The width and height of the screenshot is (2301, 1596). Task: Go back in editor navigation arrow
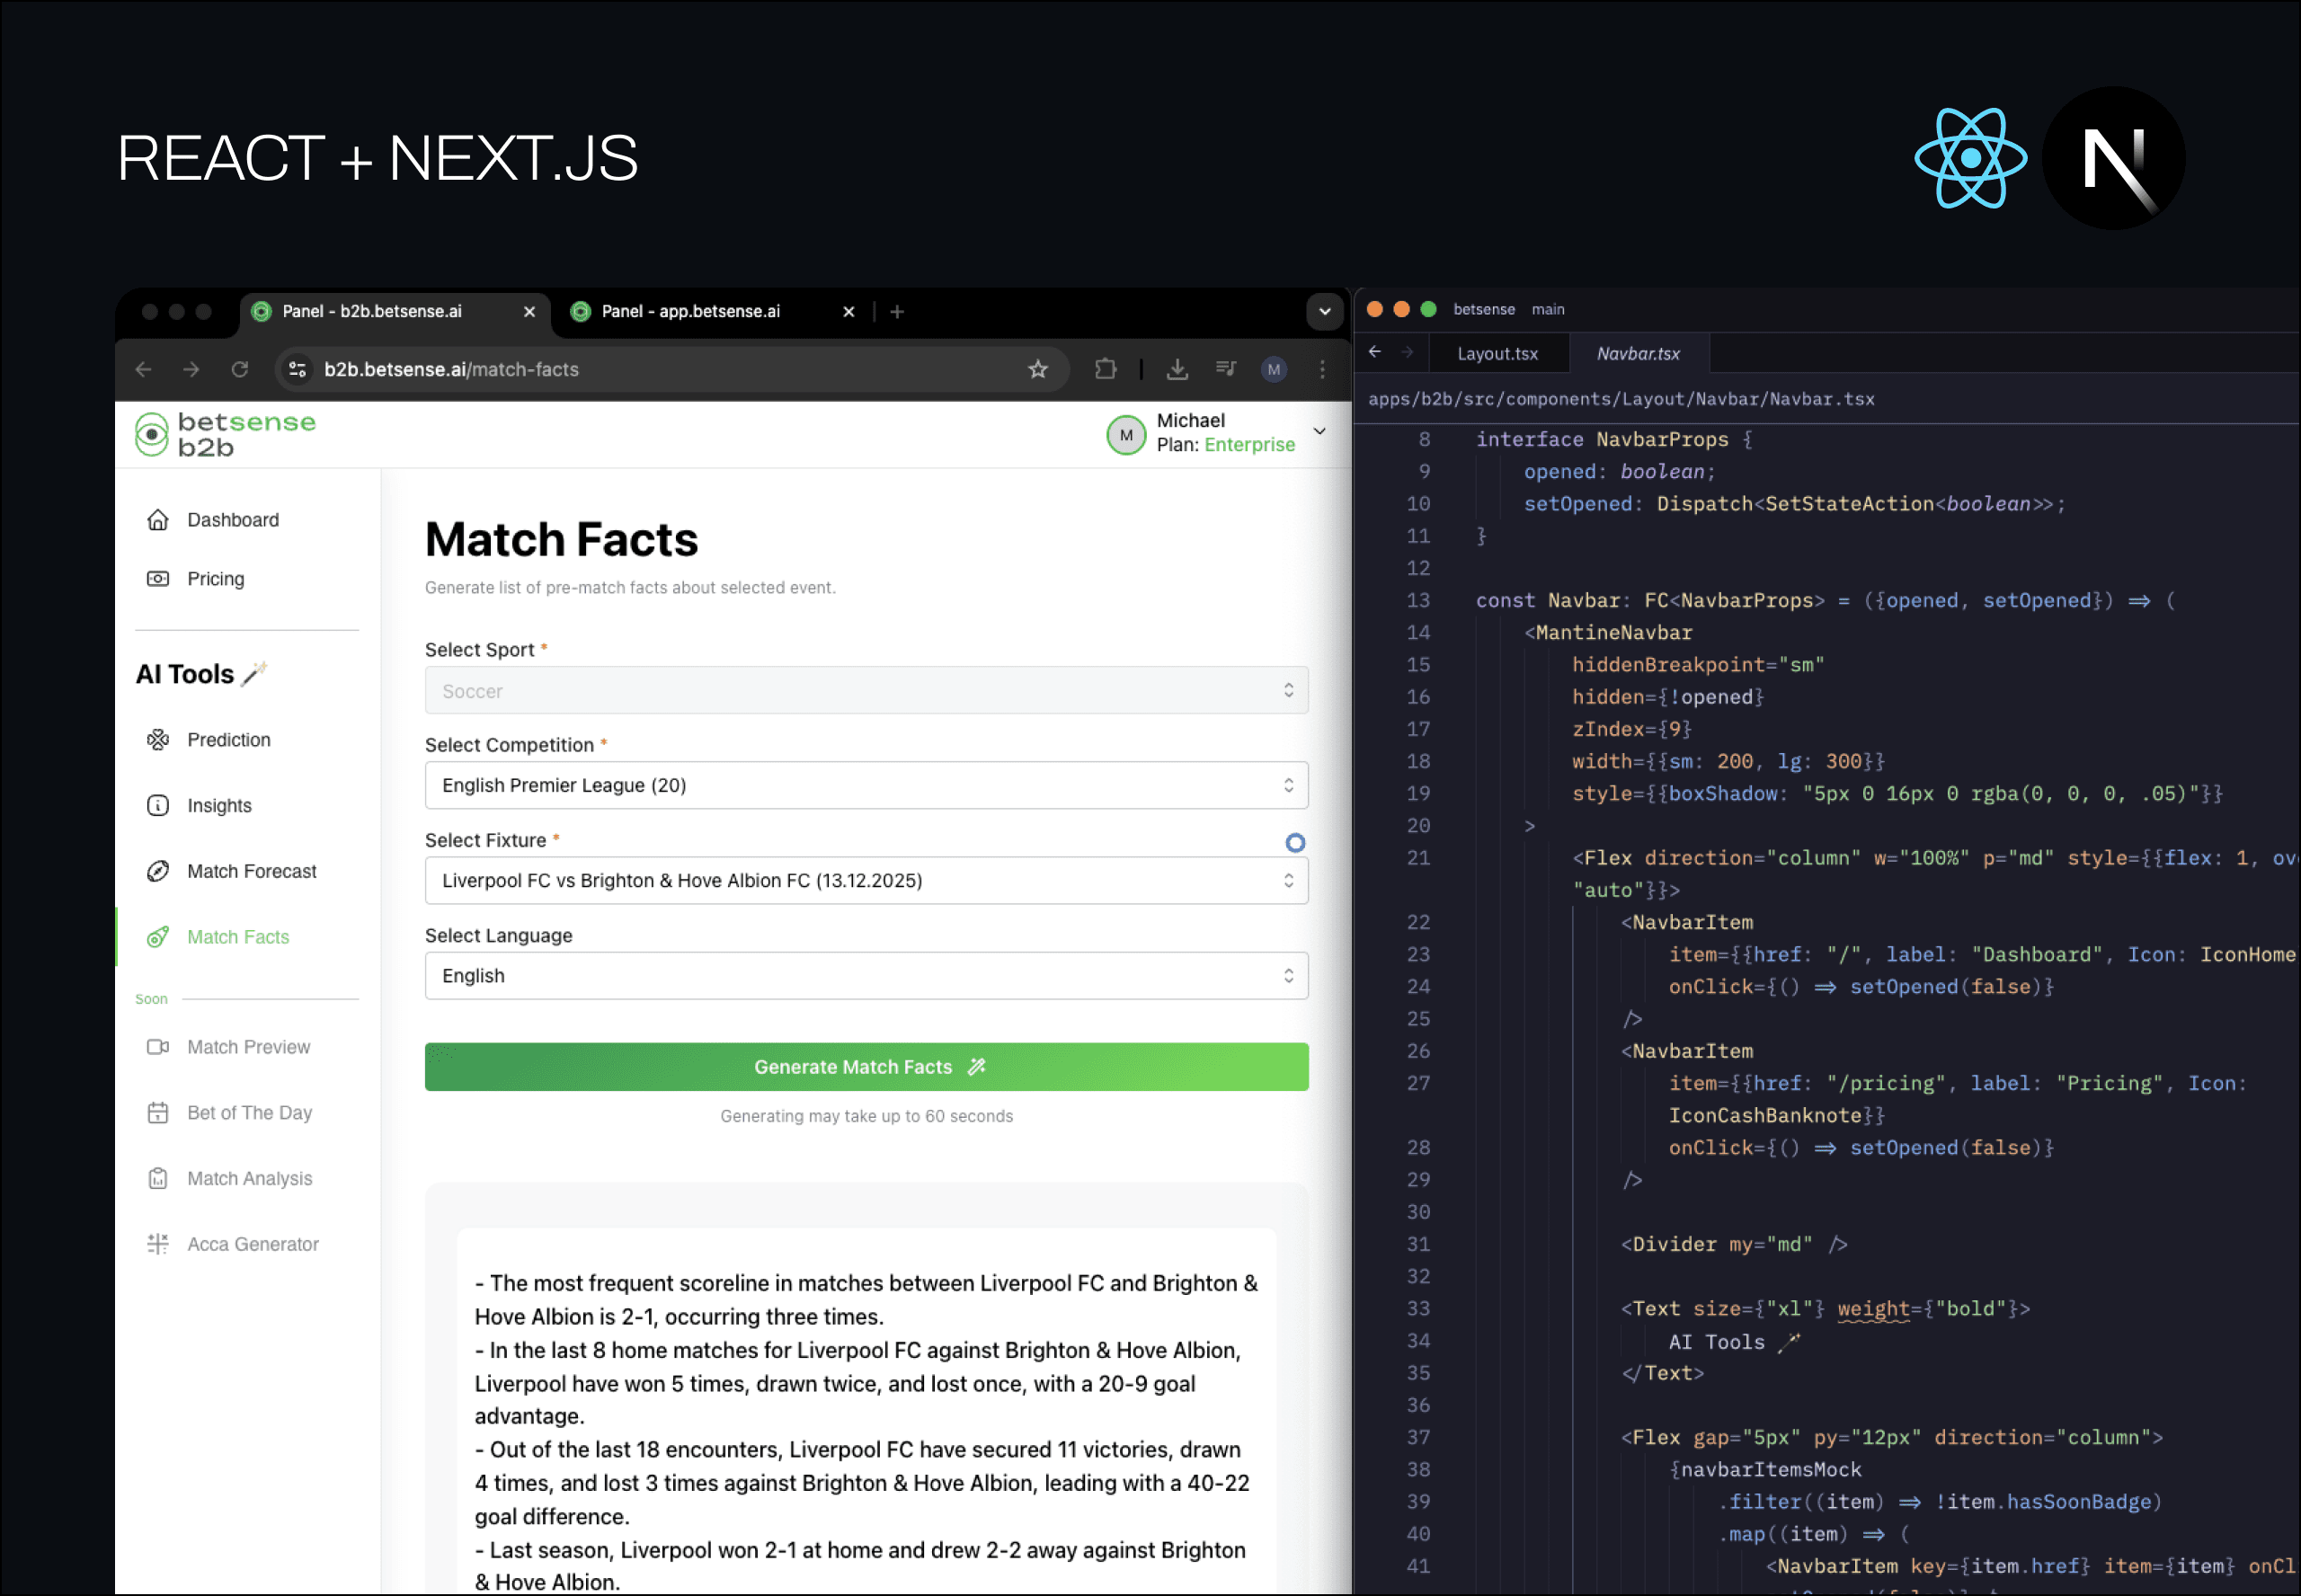tap(1375, 352)
